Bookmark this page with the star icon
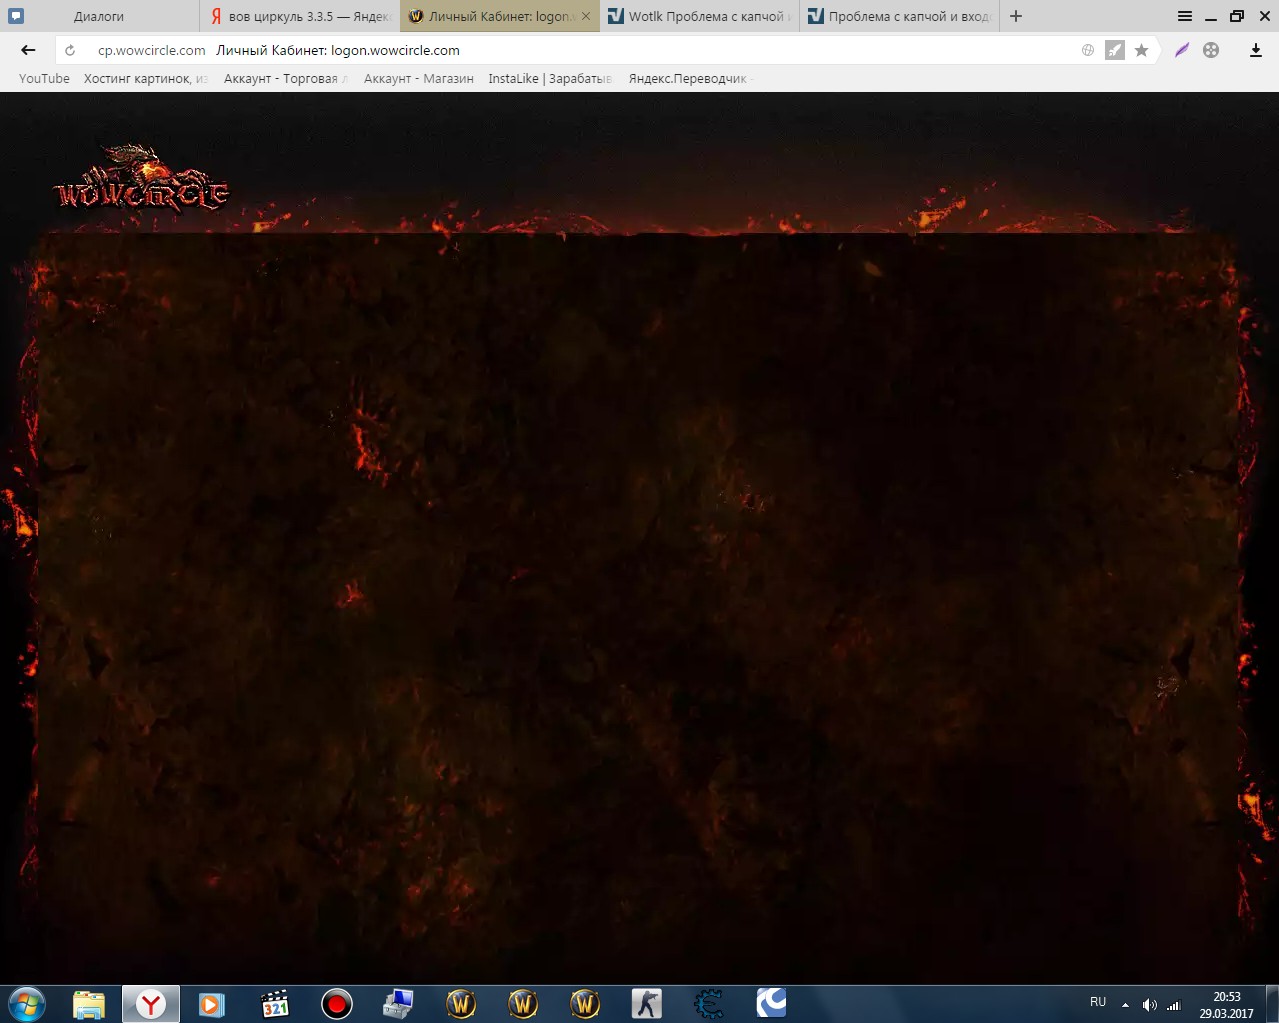The image size is (1279, 1023). tap(1141, 50)
